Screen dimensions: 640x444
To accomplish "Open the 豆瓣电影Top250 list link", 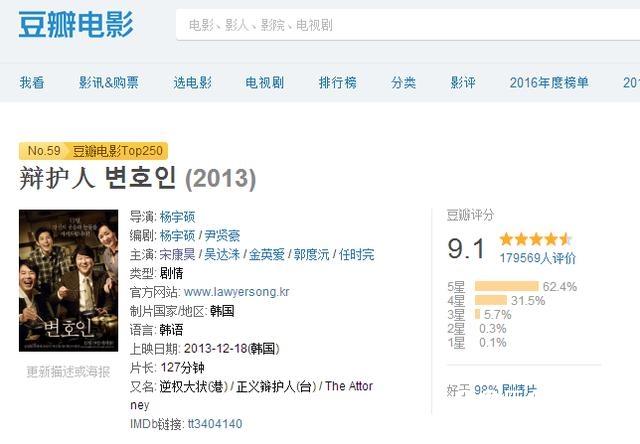I will pyautogui.click(x=118, y=151).
